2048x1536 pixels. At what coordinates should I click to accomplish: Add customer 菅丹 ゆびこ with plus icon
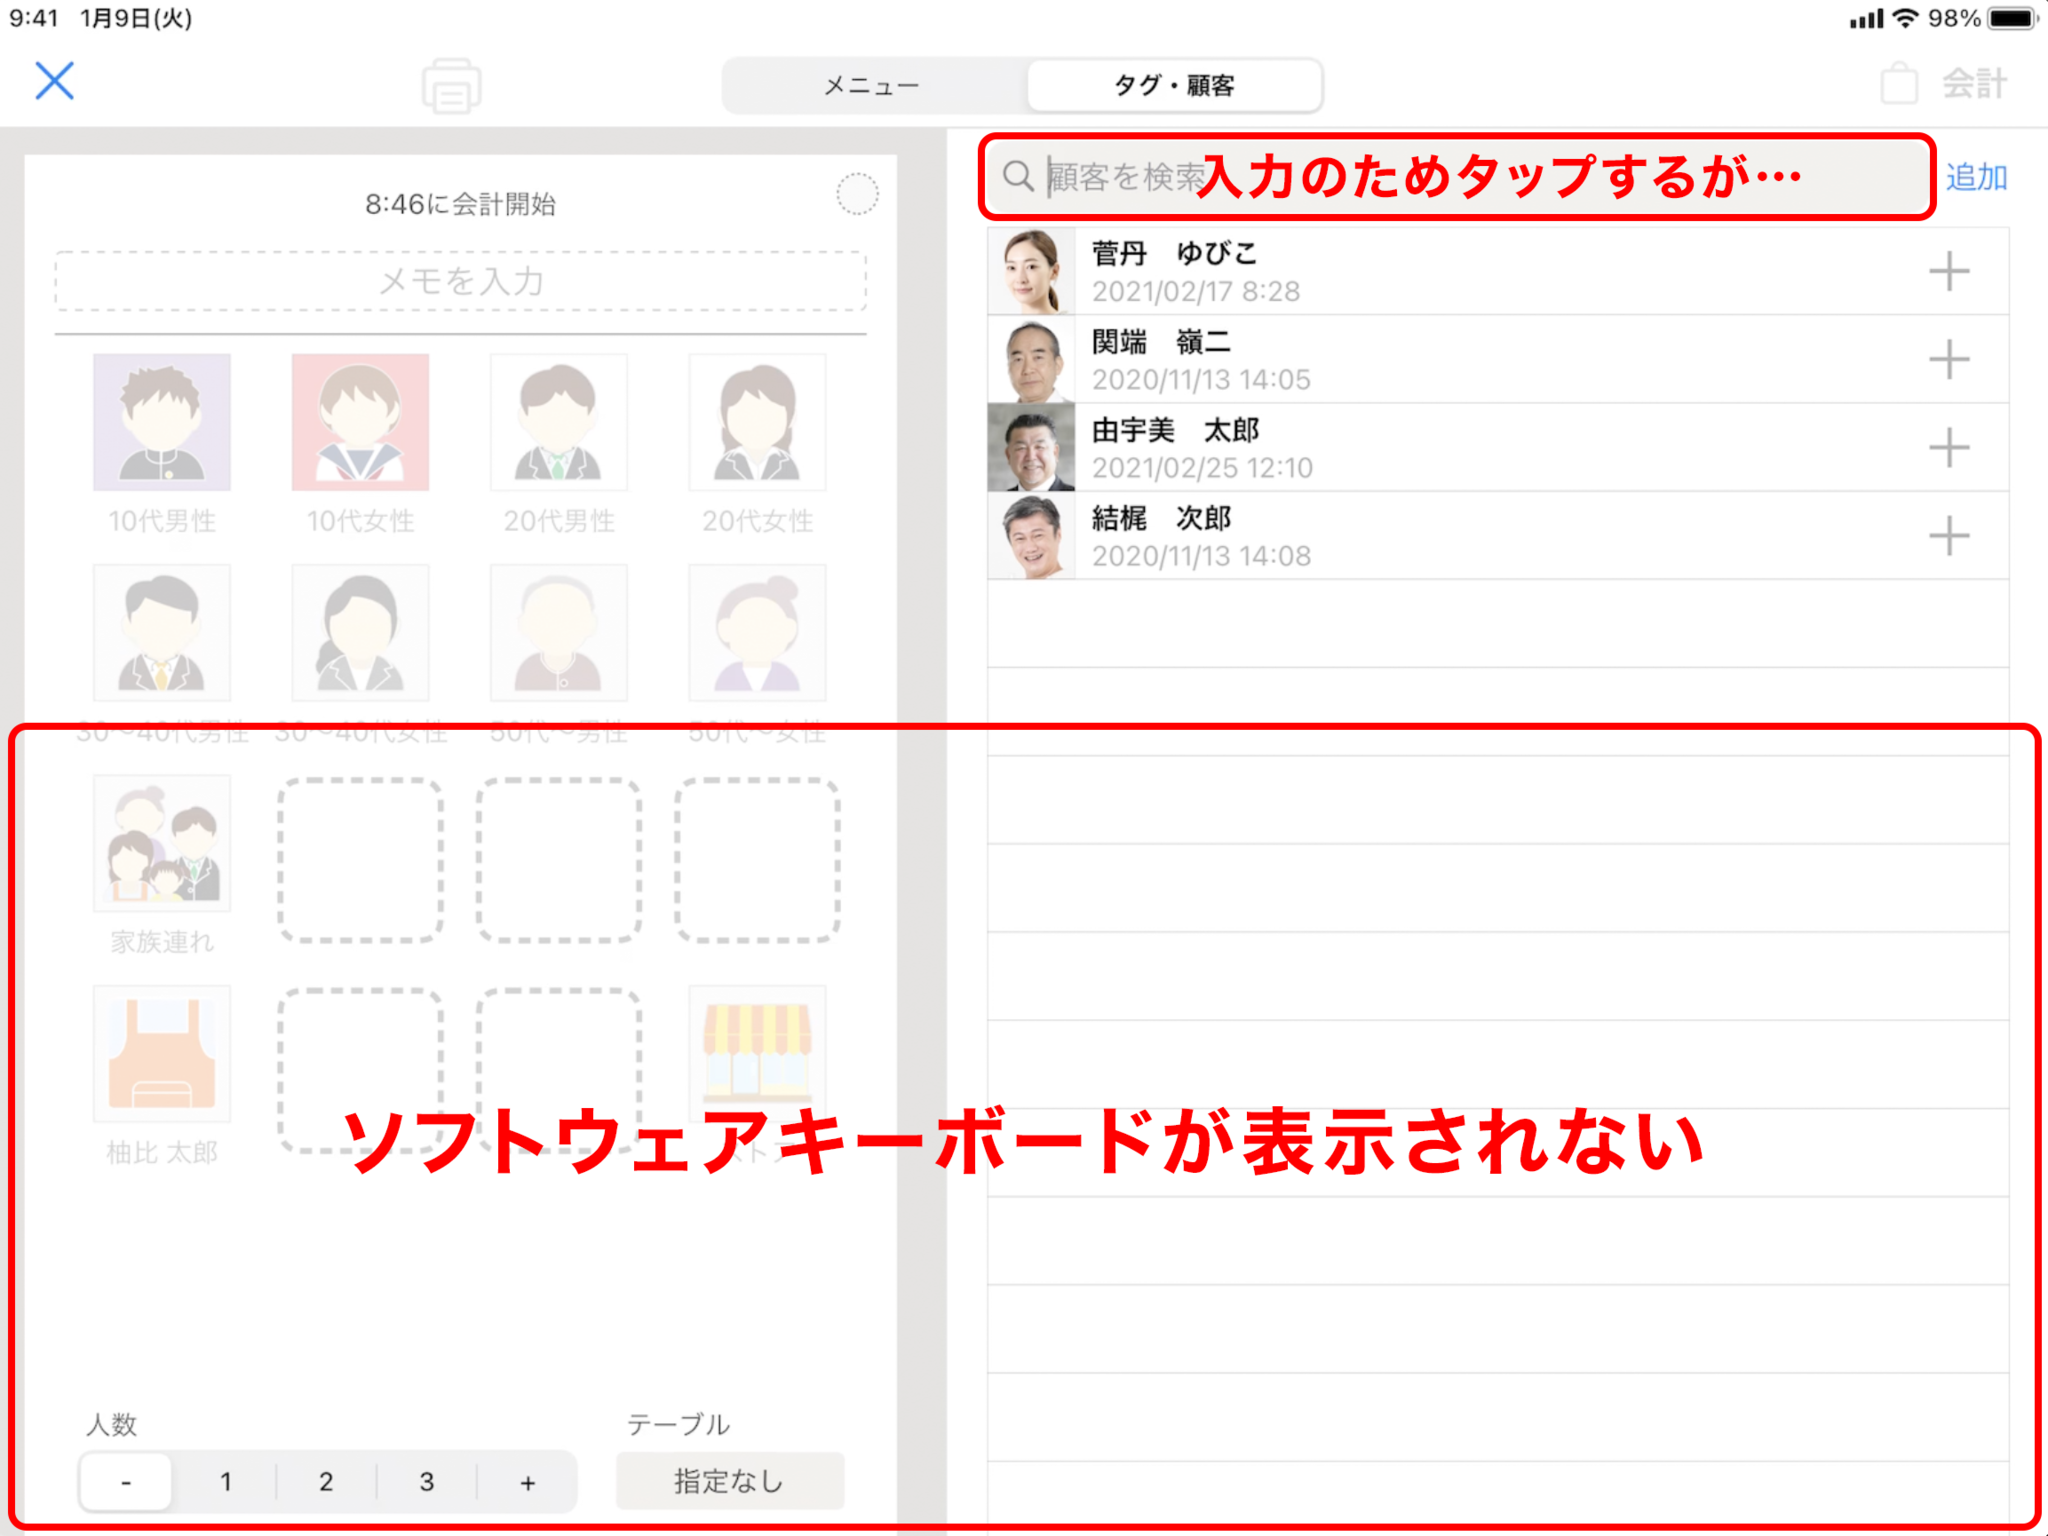(1949, 271)
